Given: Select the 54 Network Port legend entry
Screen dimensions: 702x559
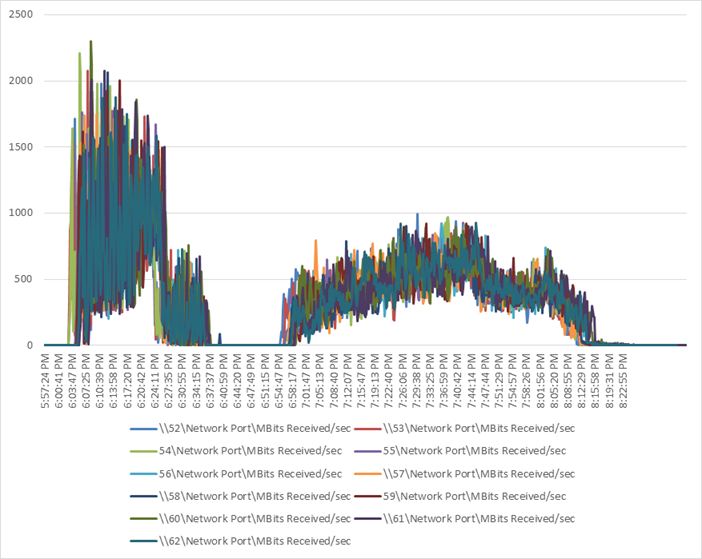Looking at the screenshot, I should coord(236,451).
